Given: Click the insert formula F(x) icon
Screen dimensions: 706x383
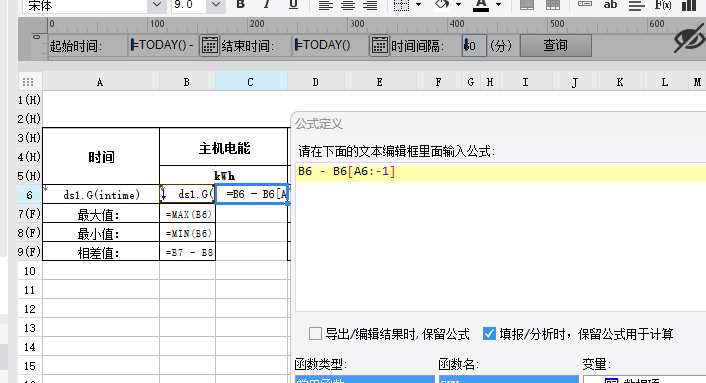Looking at the screenshot, I should [663, 5].
